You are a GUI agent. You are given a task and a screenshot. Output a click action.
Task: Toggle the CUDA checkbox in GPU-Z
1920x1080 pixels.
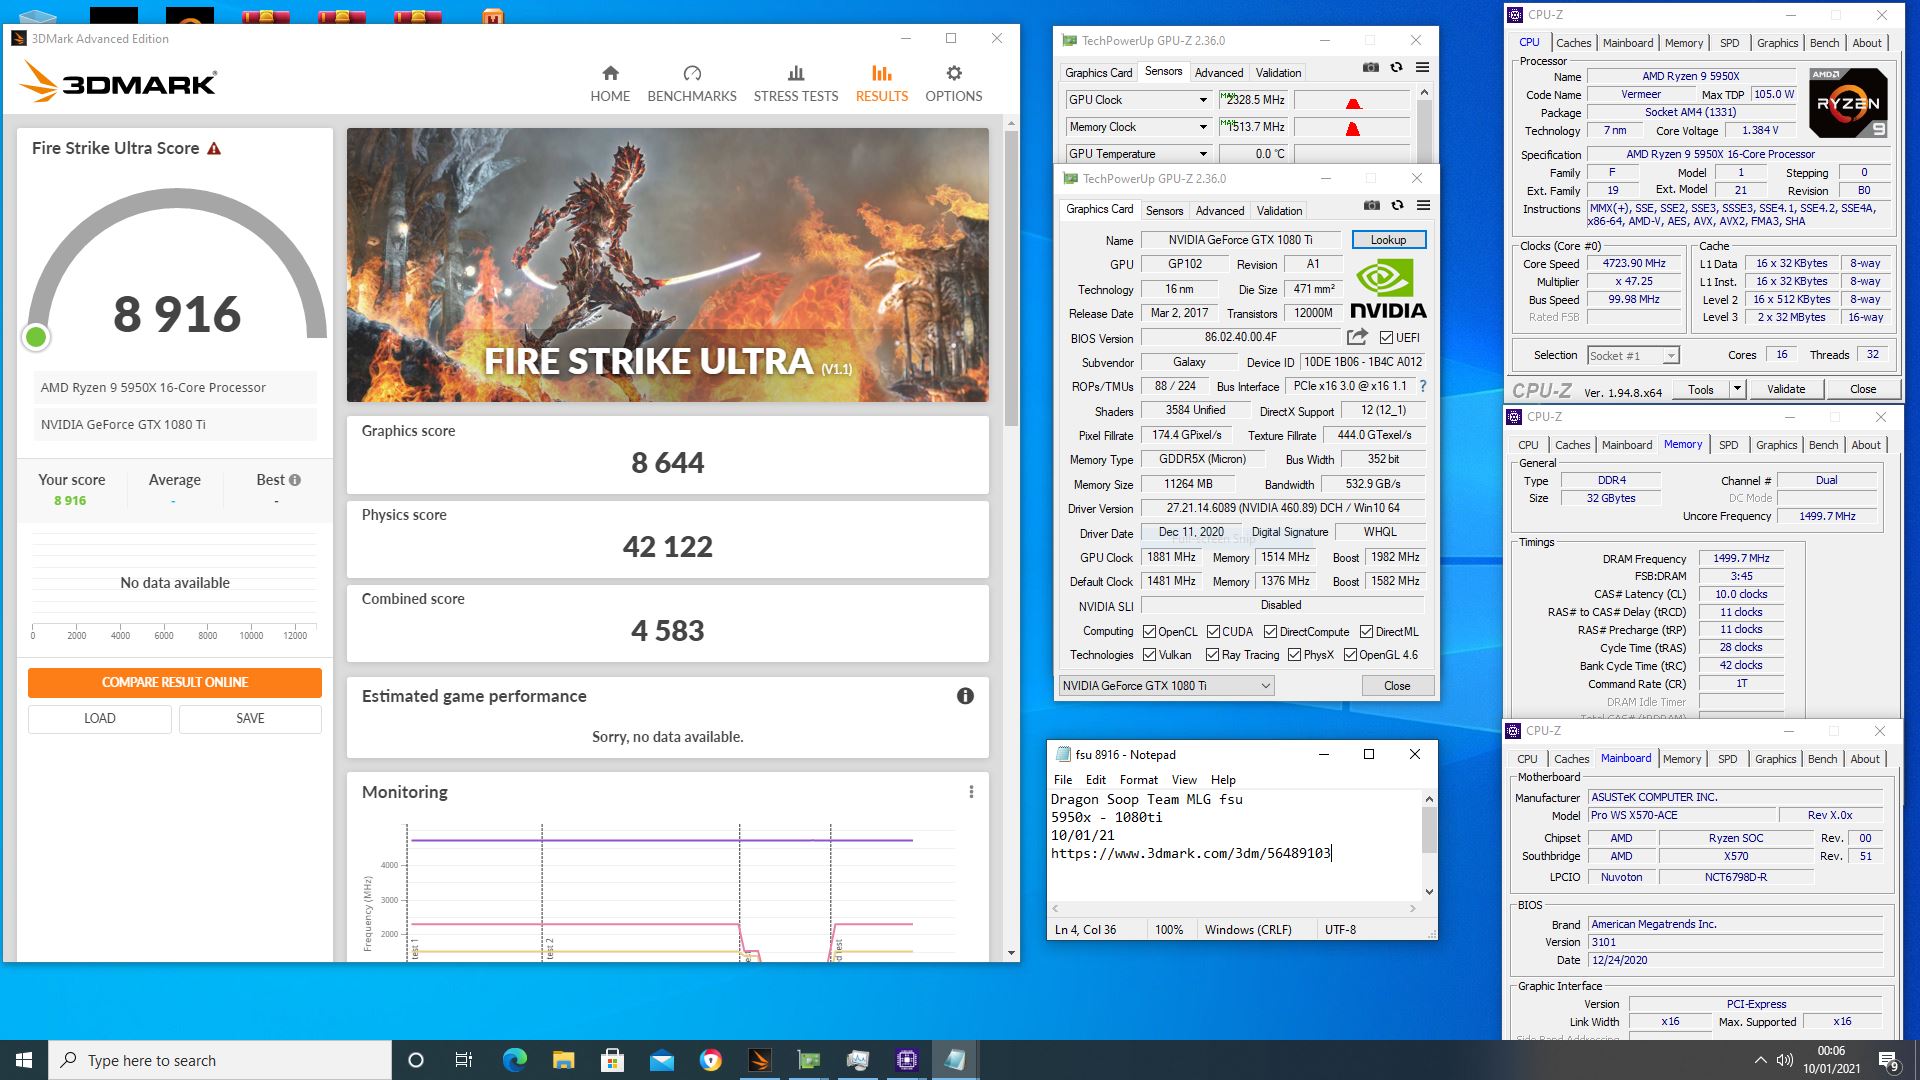(1213, 632)
